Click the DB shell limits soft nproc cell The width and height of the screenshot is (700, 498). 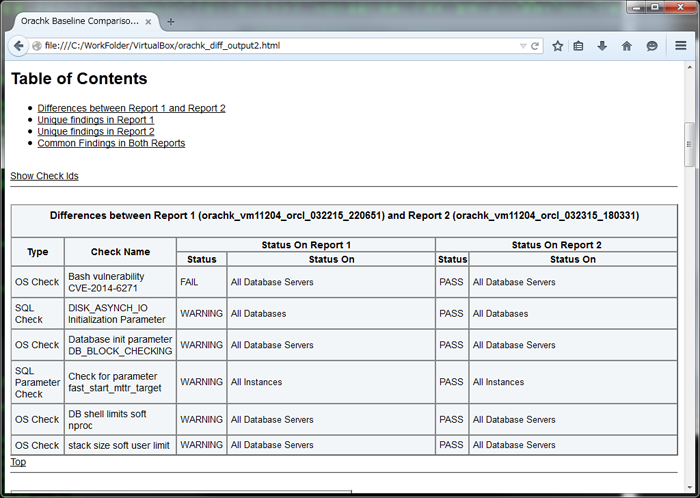pos(120,419)
